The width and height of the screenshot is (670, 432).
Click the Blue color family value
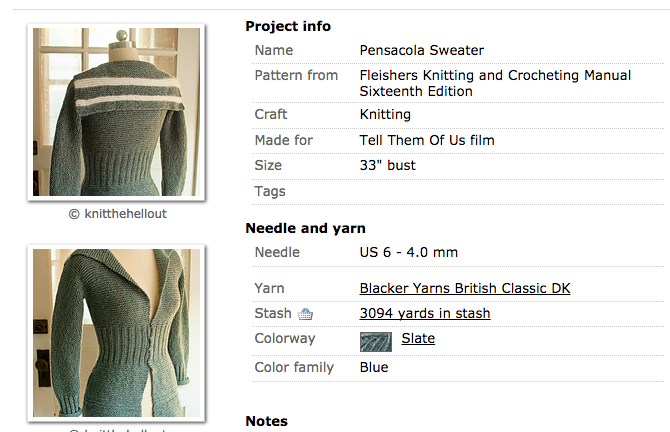(x=374, y=368)
